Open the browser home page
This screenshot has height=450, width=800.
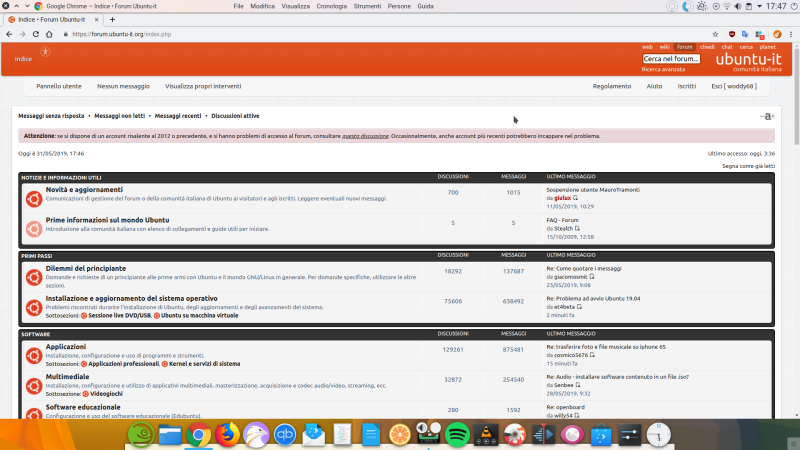tap(49, 34)
